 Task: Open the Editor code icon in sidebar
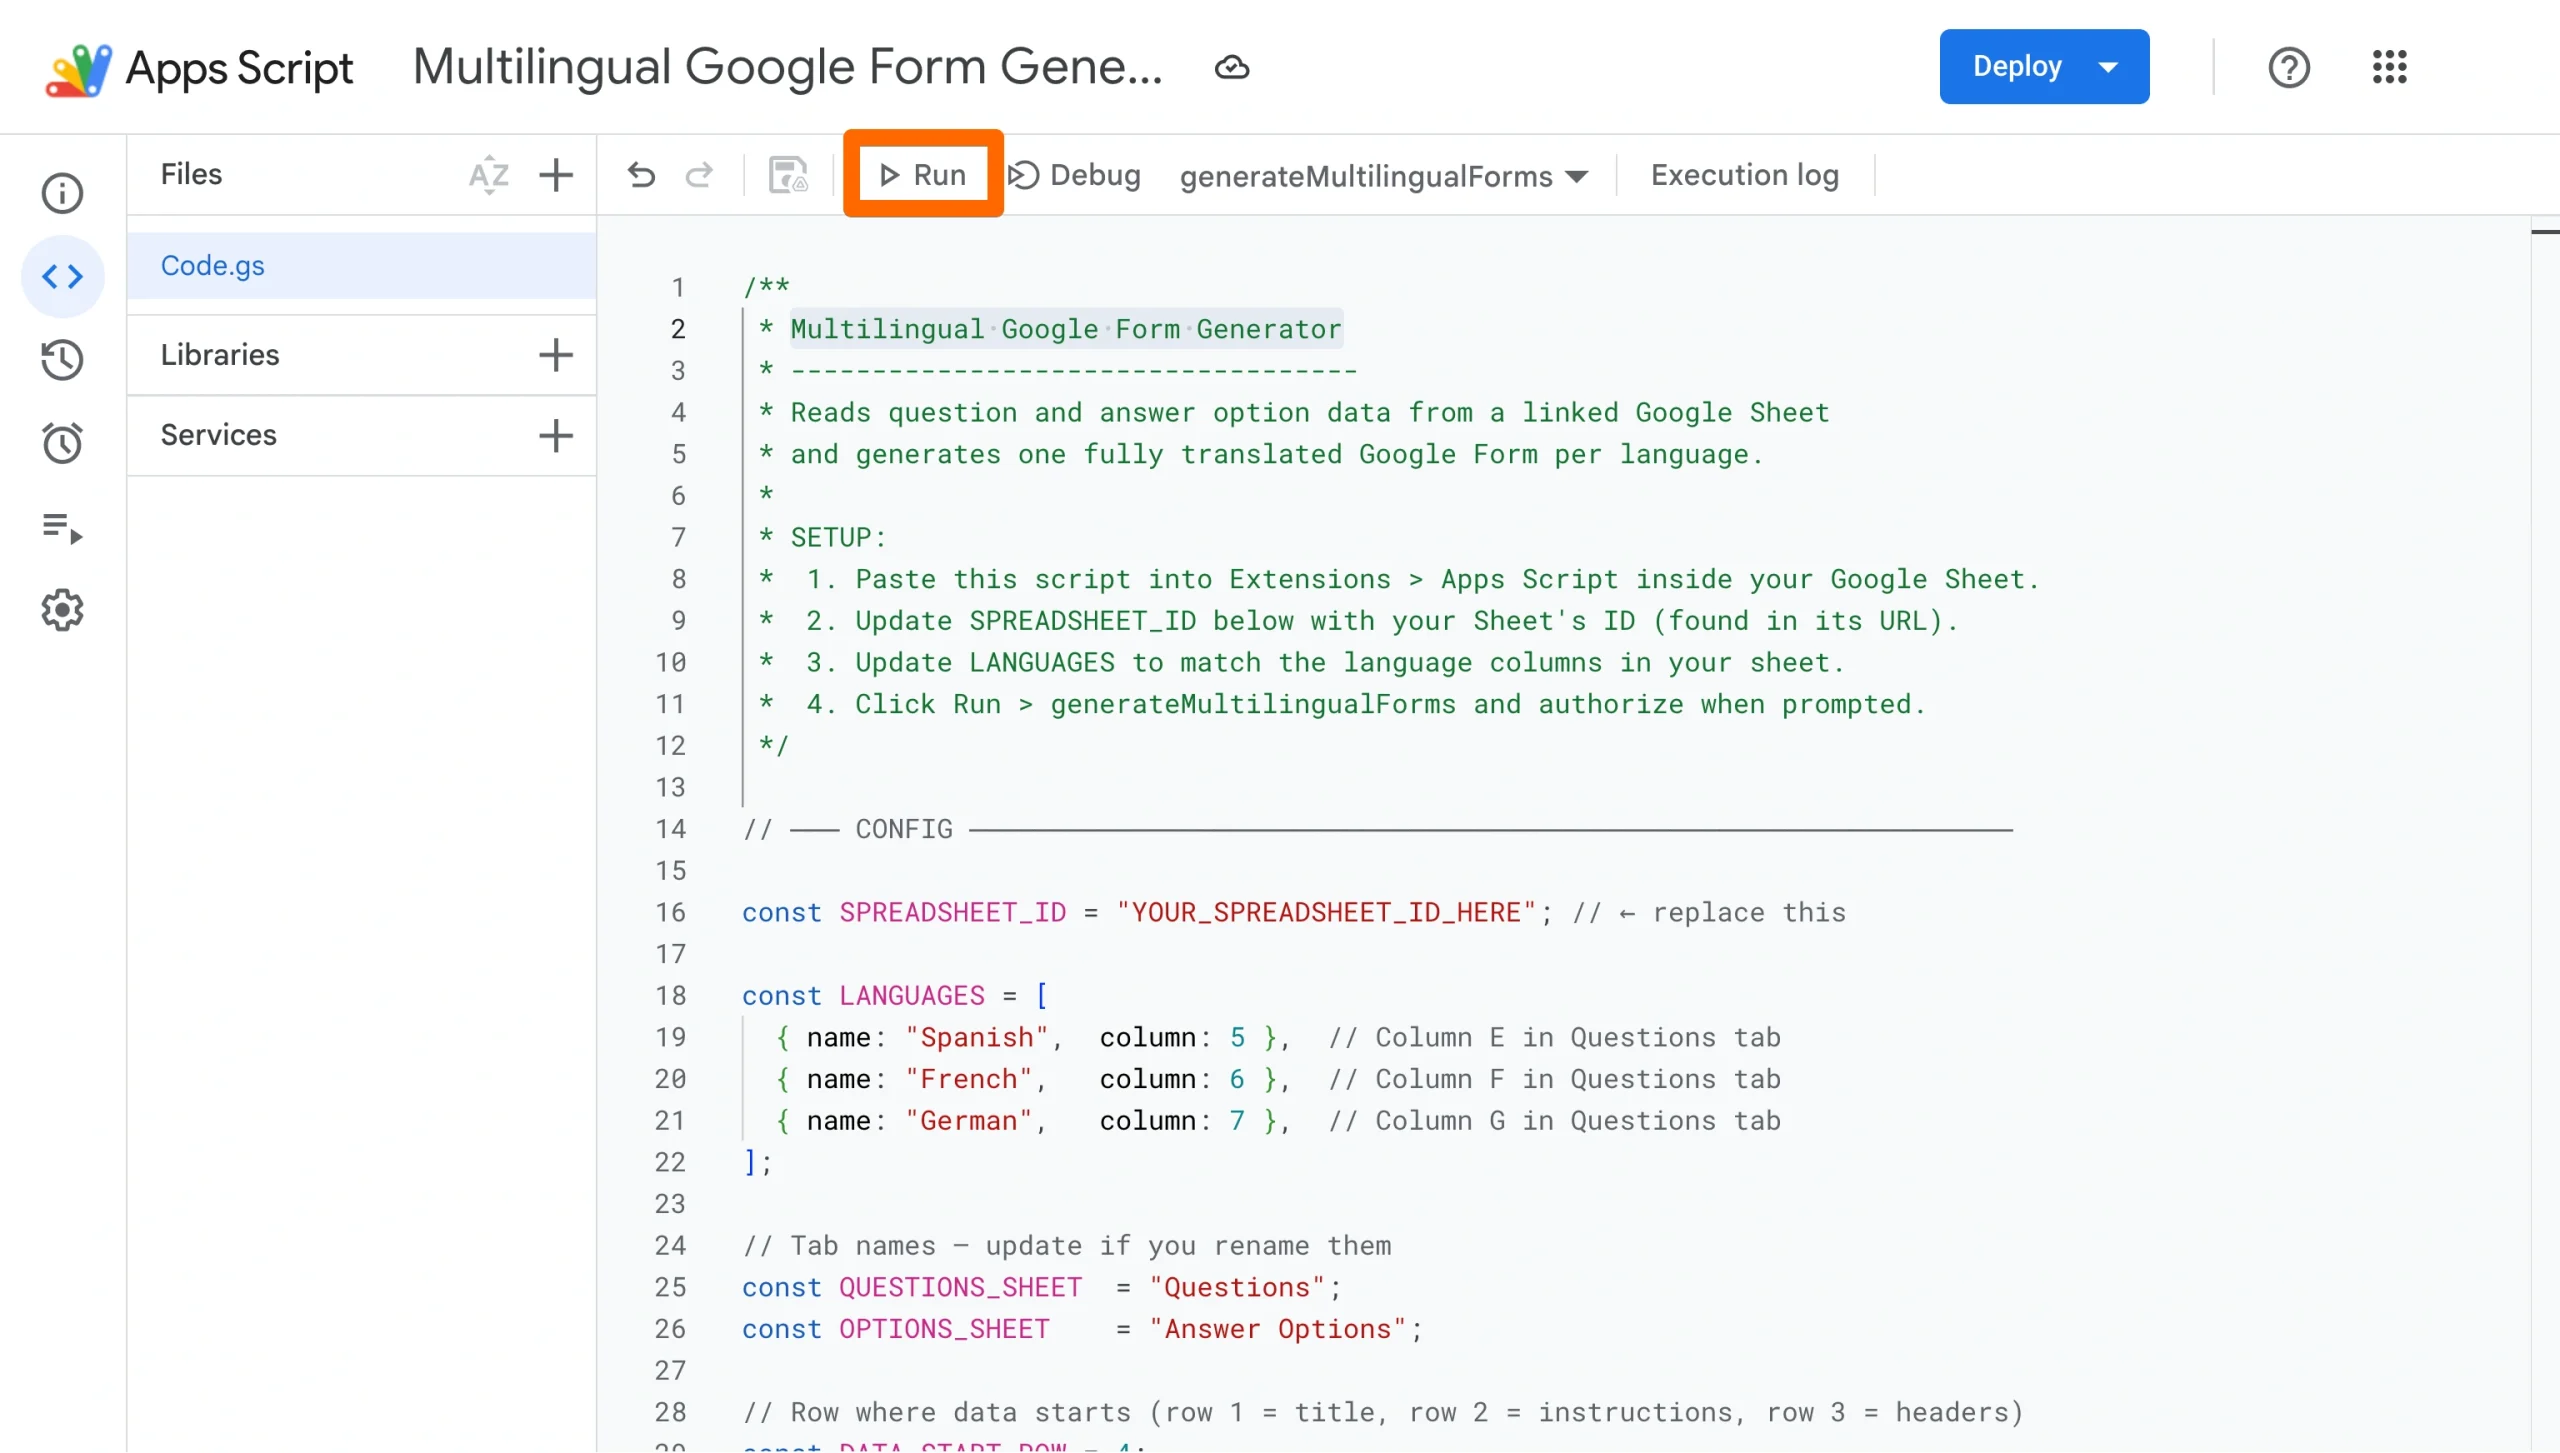pos(62,277)
